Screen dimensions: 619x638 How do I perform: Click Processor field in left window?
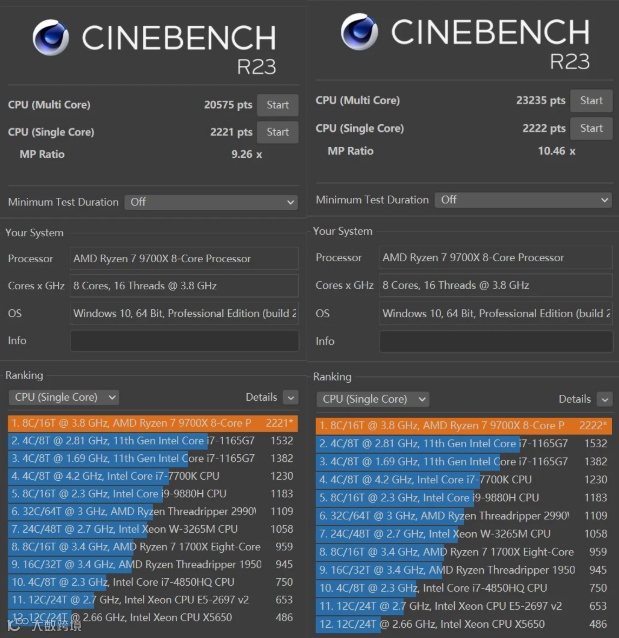pyautogui.click(x=184, y=258)
